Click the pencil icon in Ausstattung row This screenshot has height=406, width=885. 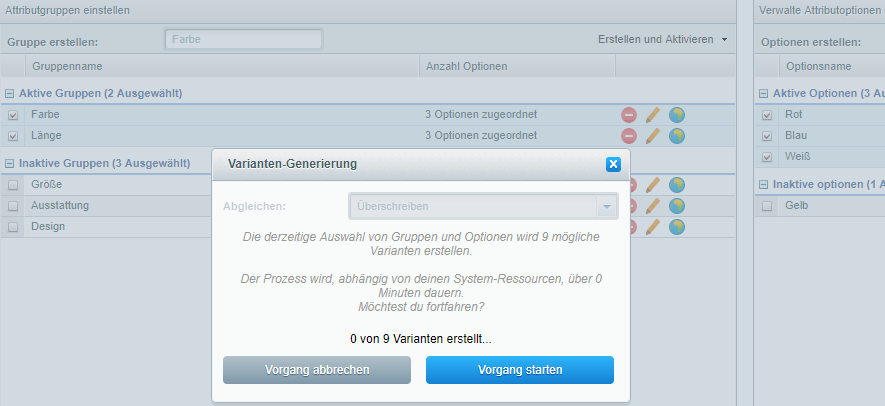point(653,206)
